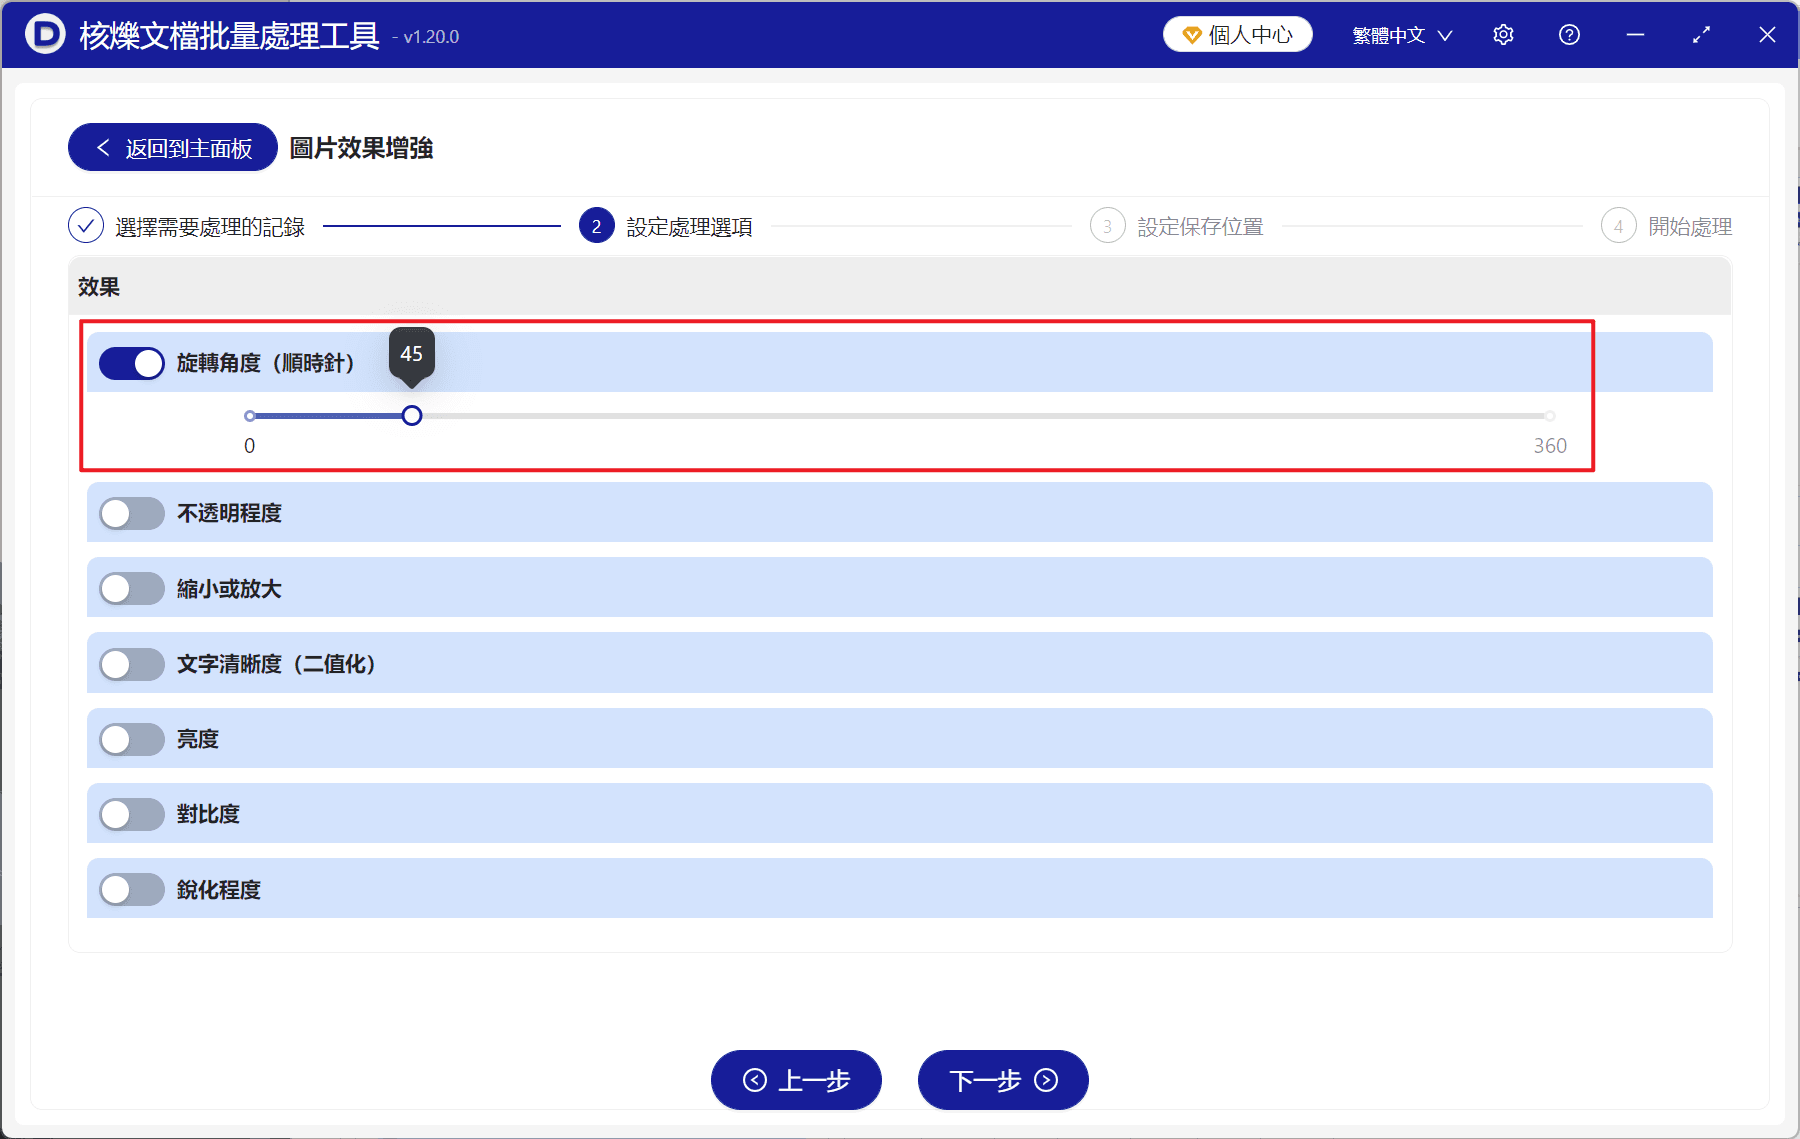Open the 圖片效果增強 page title
Image resolution: width=1800 pixels, height=1139 pixels.
[x=361, y=148]
